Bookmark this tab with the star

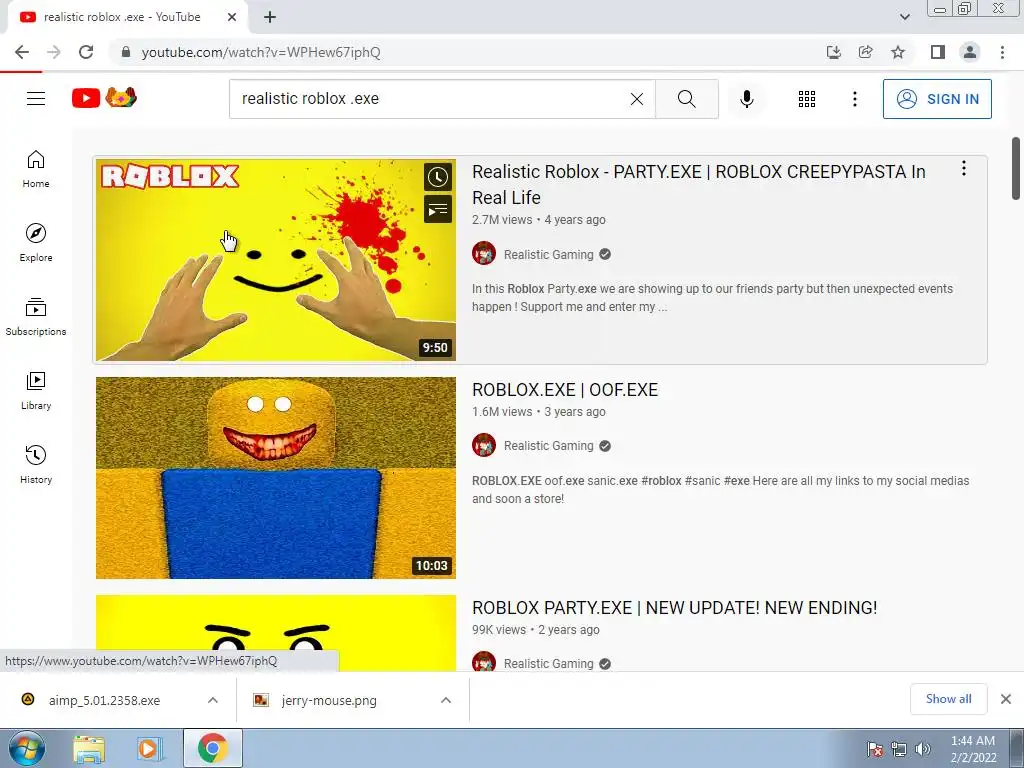(x=898, y=52)
